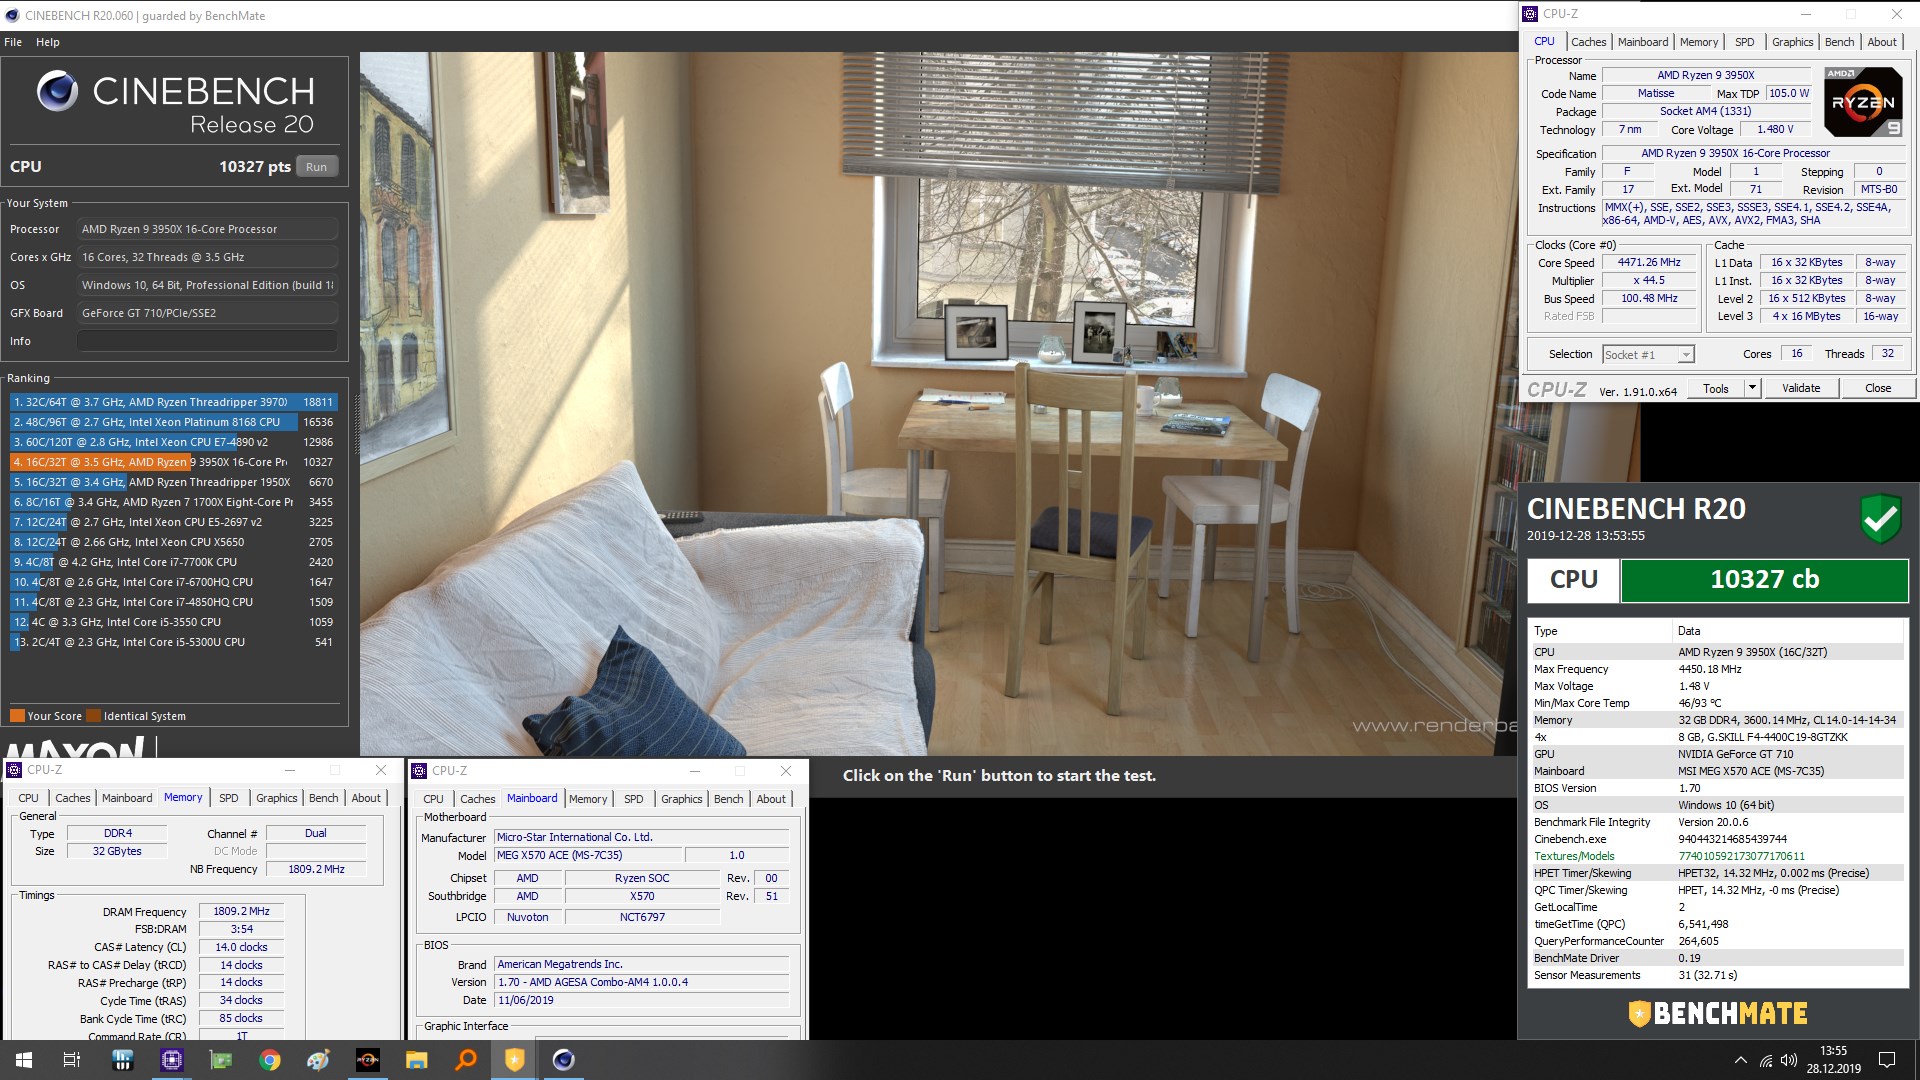This screenshot has width=1920, height=1080.
Task: Click the orange magnifier taskbar icon
Action: pos(465,1060)
